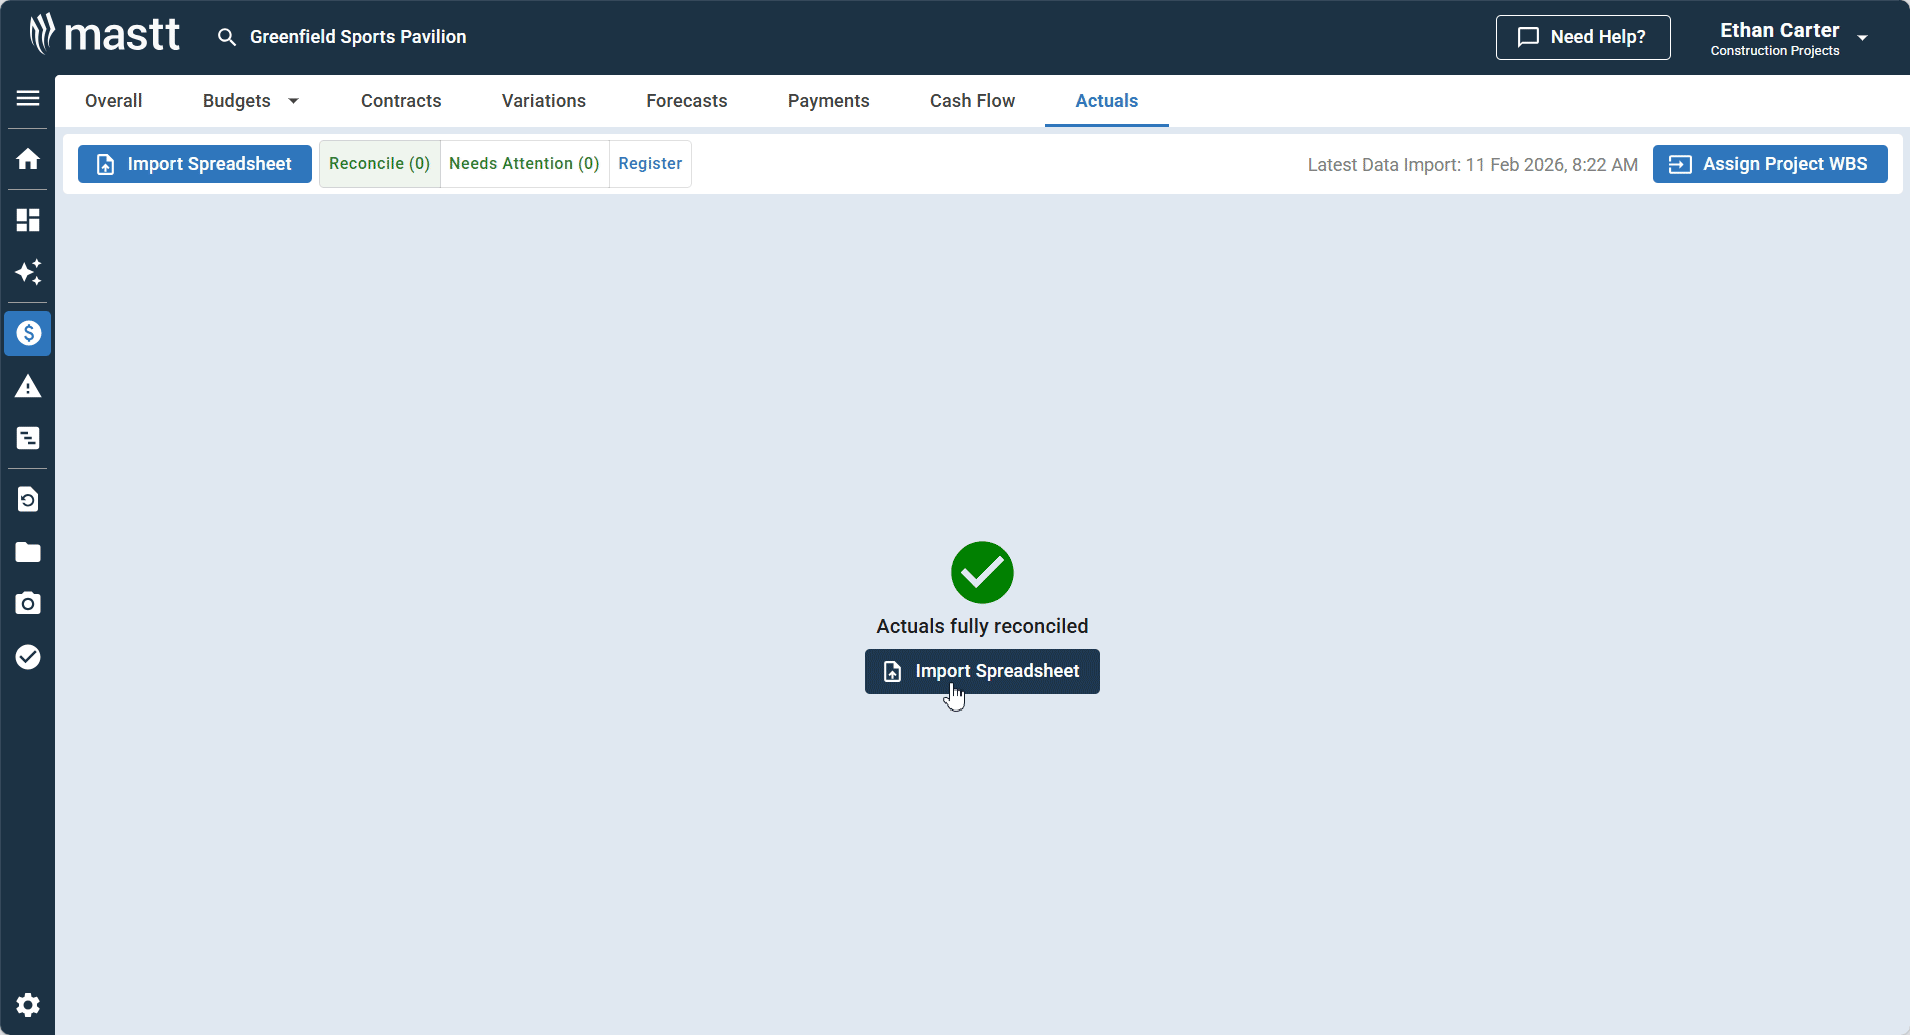The image size is (1910, 1035).
Task: Click the Need Help? button
Action: [x=1582, y=37]
